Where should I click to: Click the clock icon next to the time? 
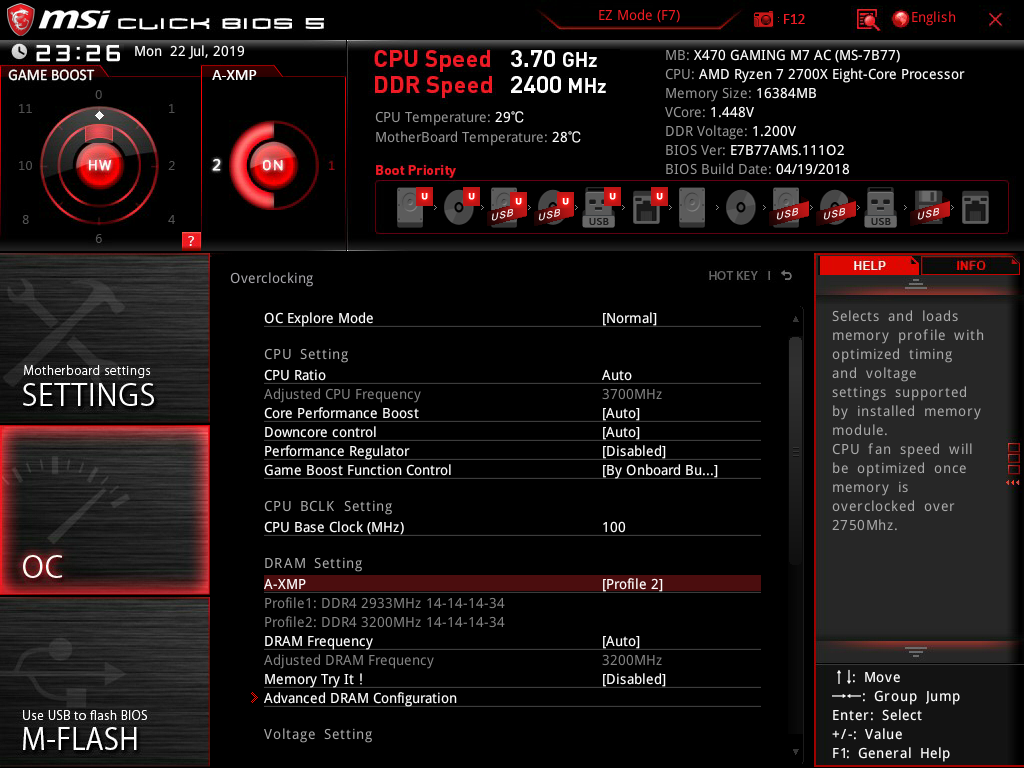tap(20, 51)
